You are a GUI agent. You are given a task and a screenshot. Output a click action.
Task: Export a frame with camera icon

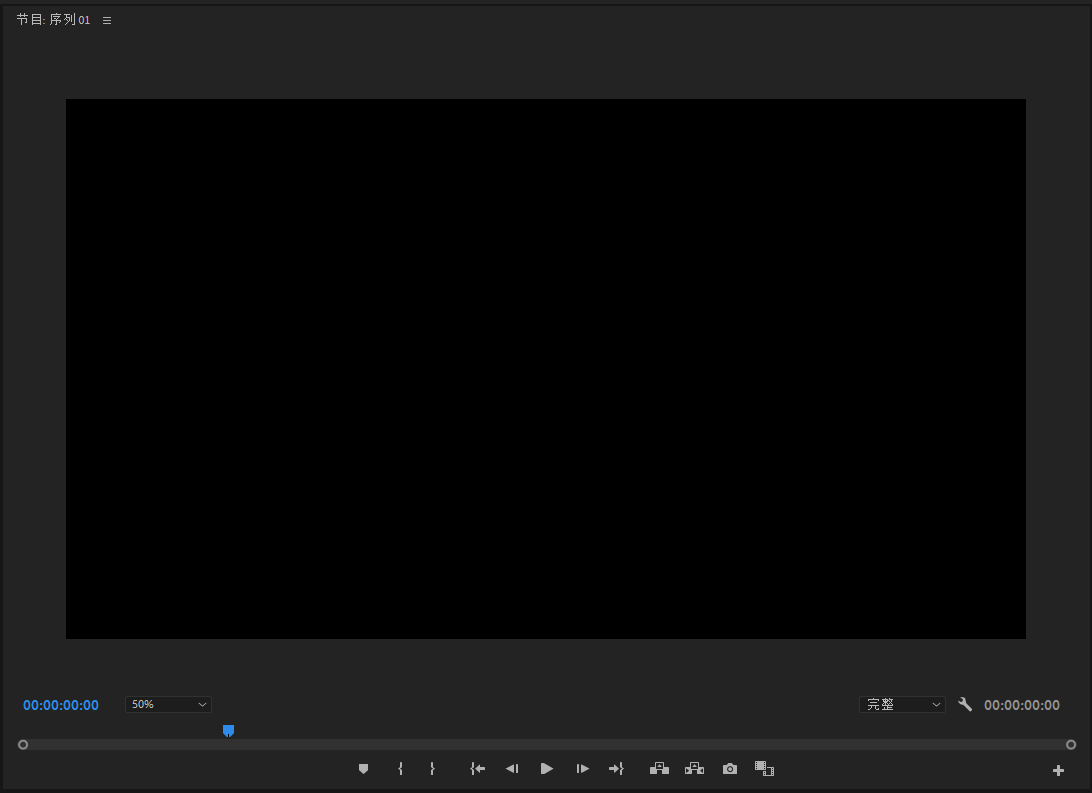(730, 769)
